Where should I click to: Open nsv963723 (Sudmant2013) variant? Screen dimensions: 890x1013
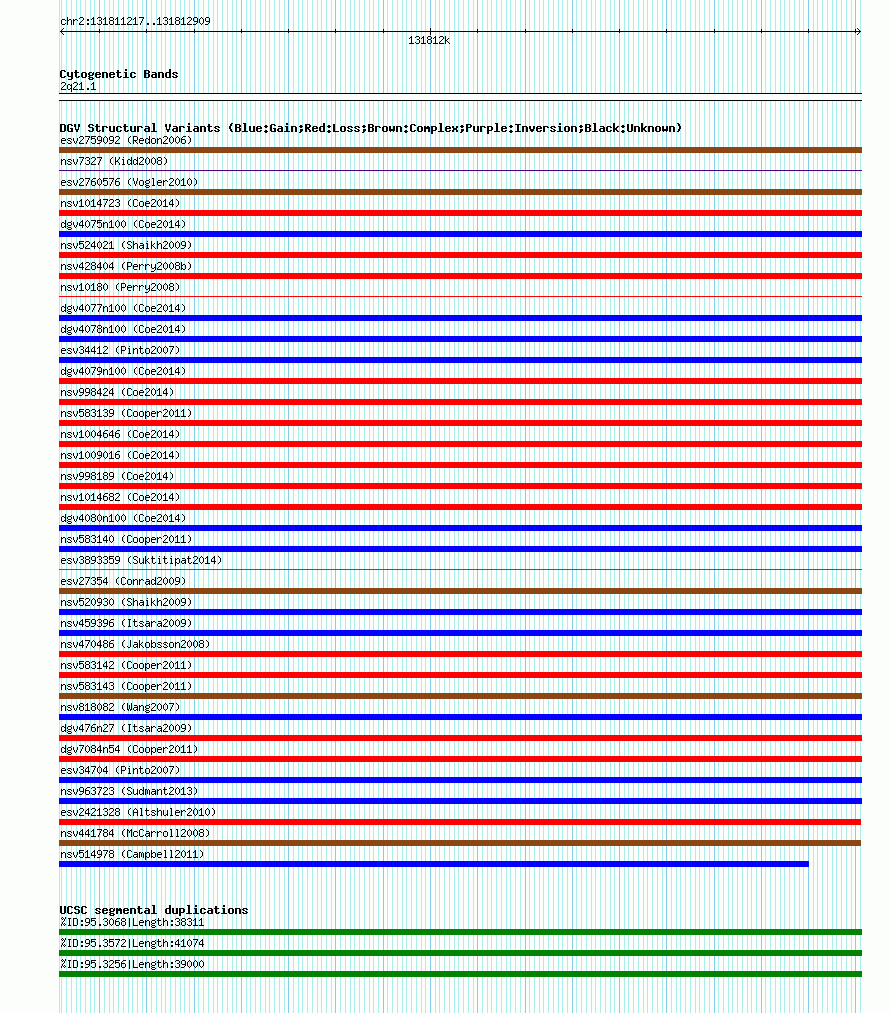[129, 791]
